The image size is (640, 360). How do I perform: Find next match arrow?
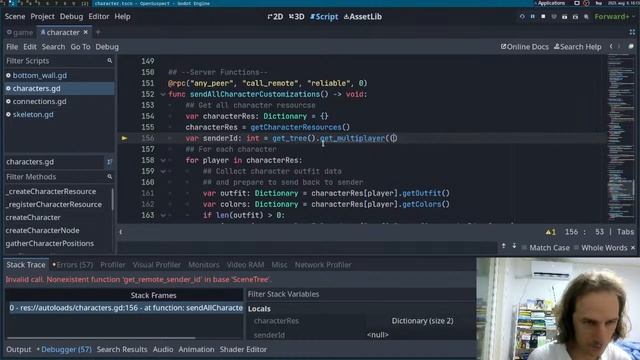pos(514,246)
